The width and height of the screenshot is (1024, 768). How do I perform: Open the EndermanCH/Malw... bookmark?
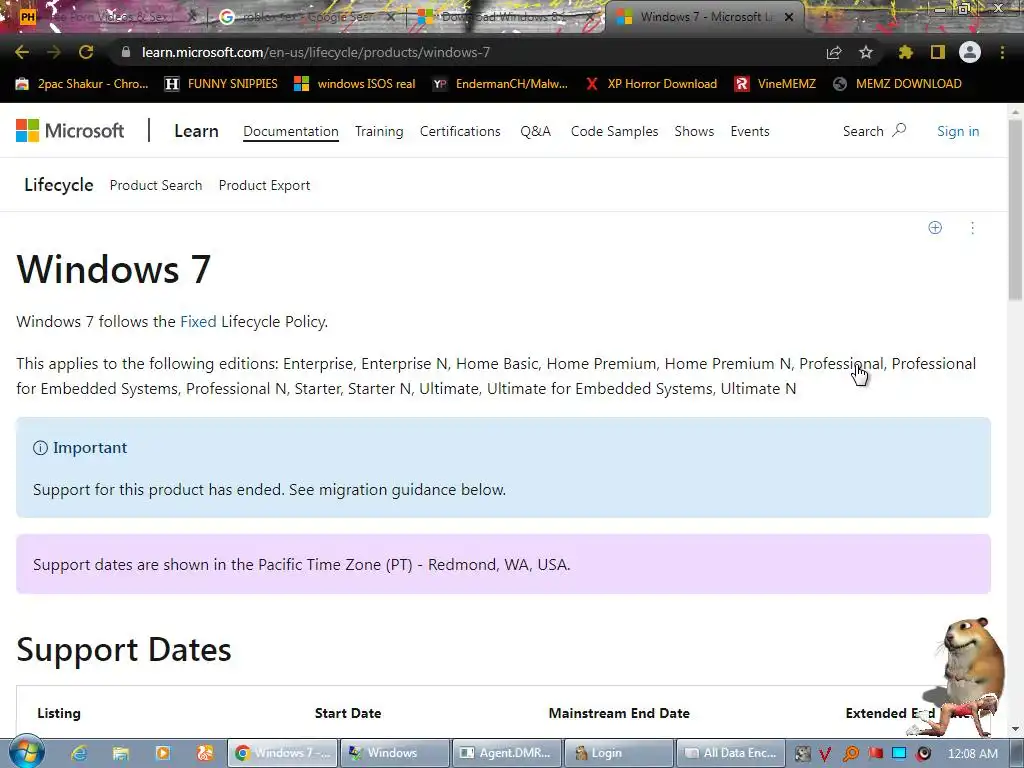click(500, 84)
